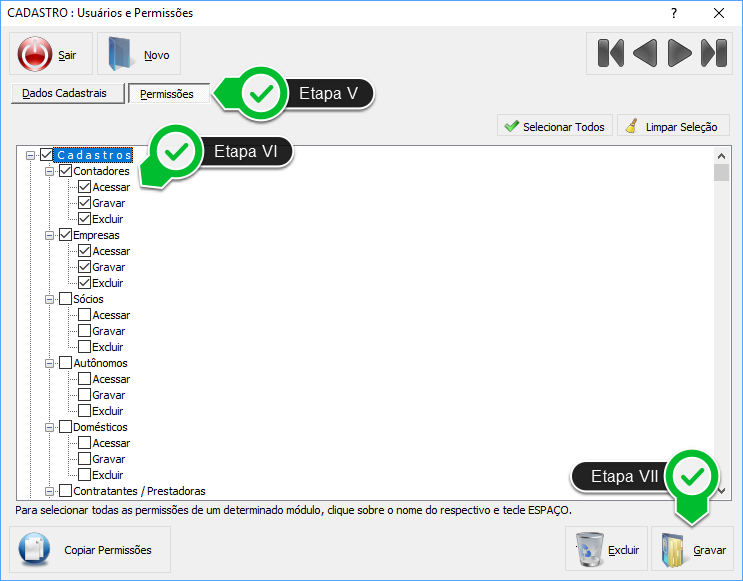Click the Novo blue book icon
The width and height of the screenshot is (743, 581).
[121, 54]
